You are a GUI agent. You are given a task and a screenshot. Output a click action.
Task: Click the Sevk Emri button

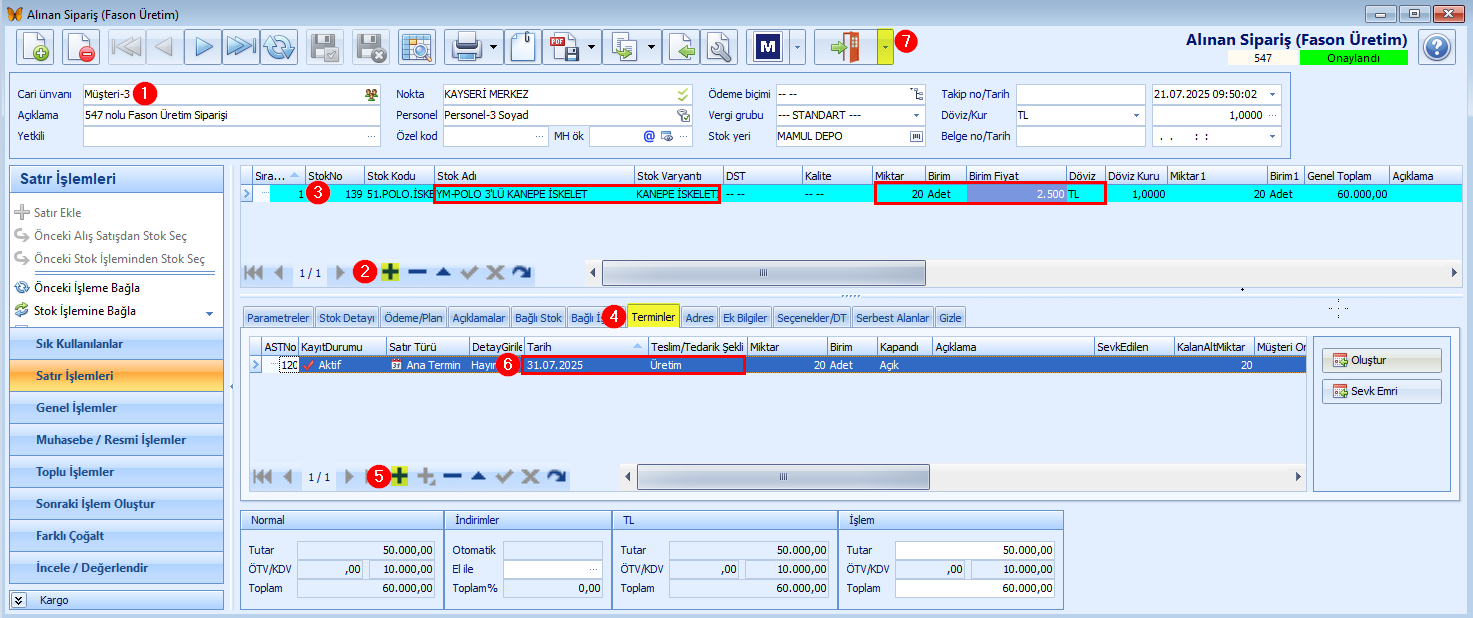point(1381,391)
